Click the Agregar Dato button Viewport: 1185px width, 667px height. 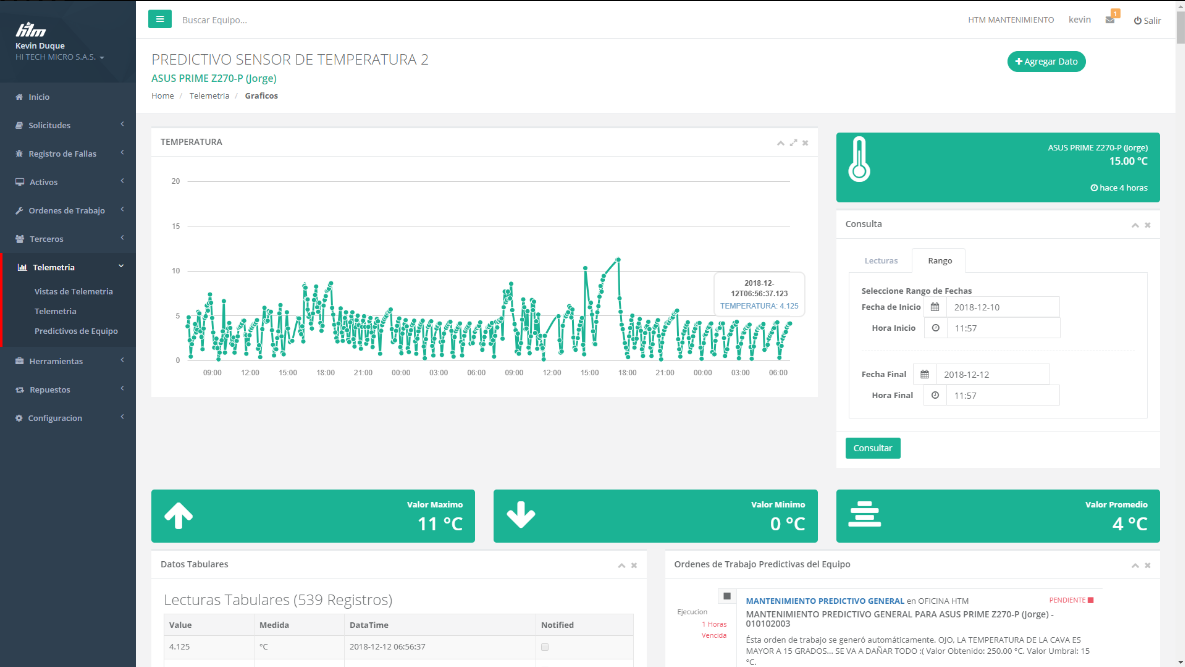tap(1046, 61)
